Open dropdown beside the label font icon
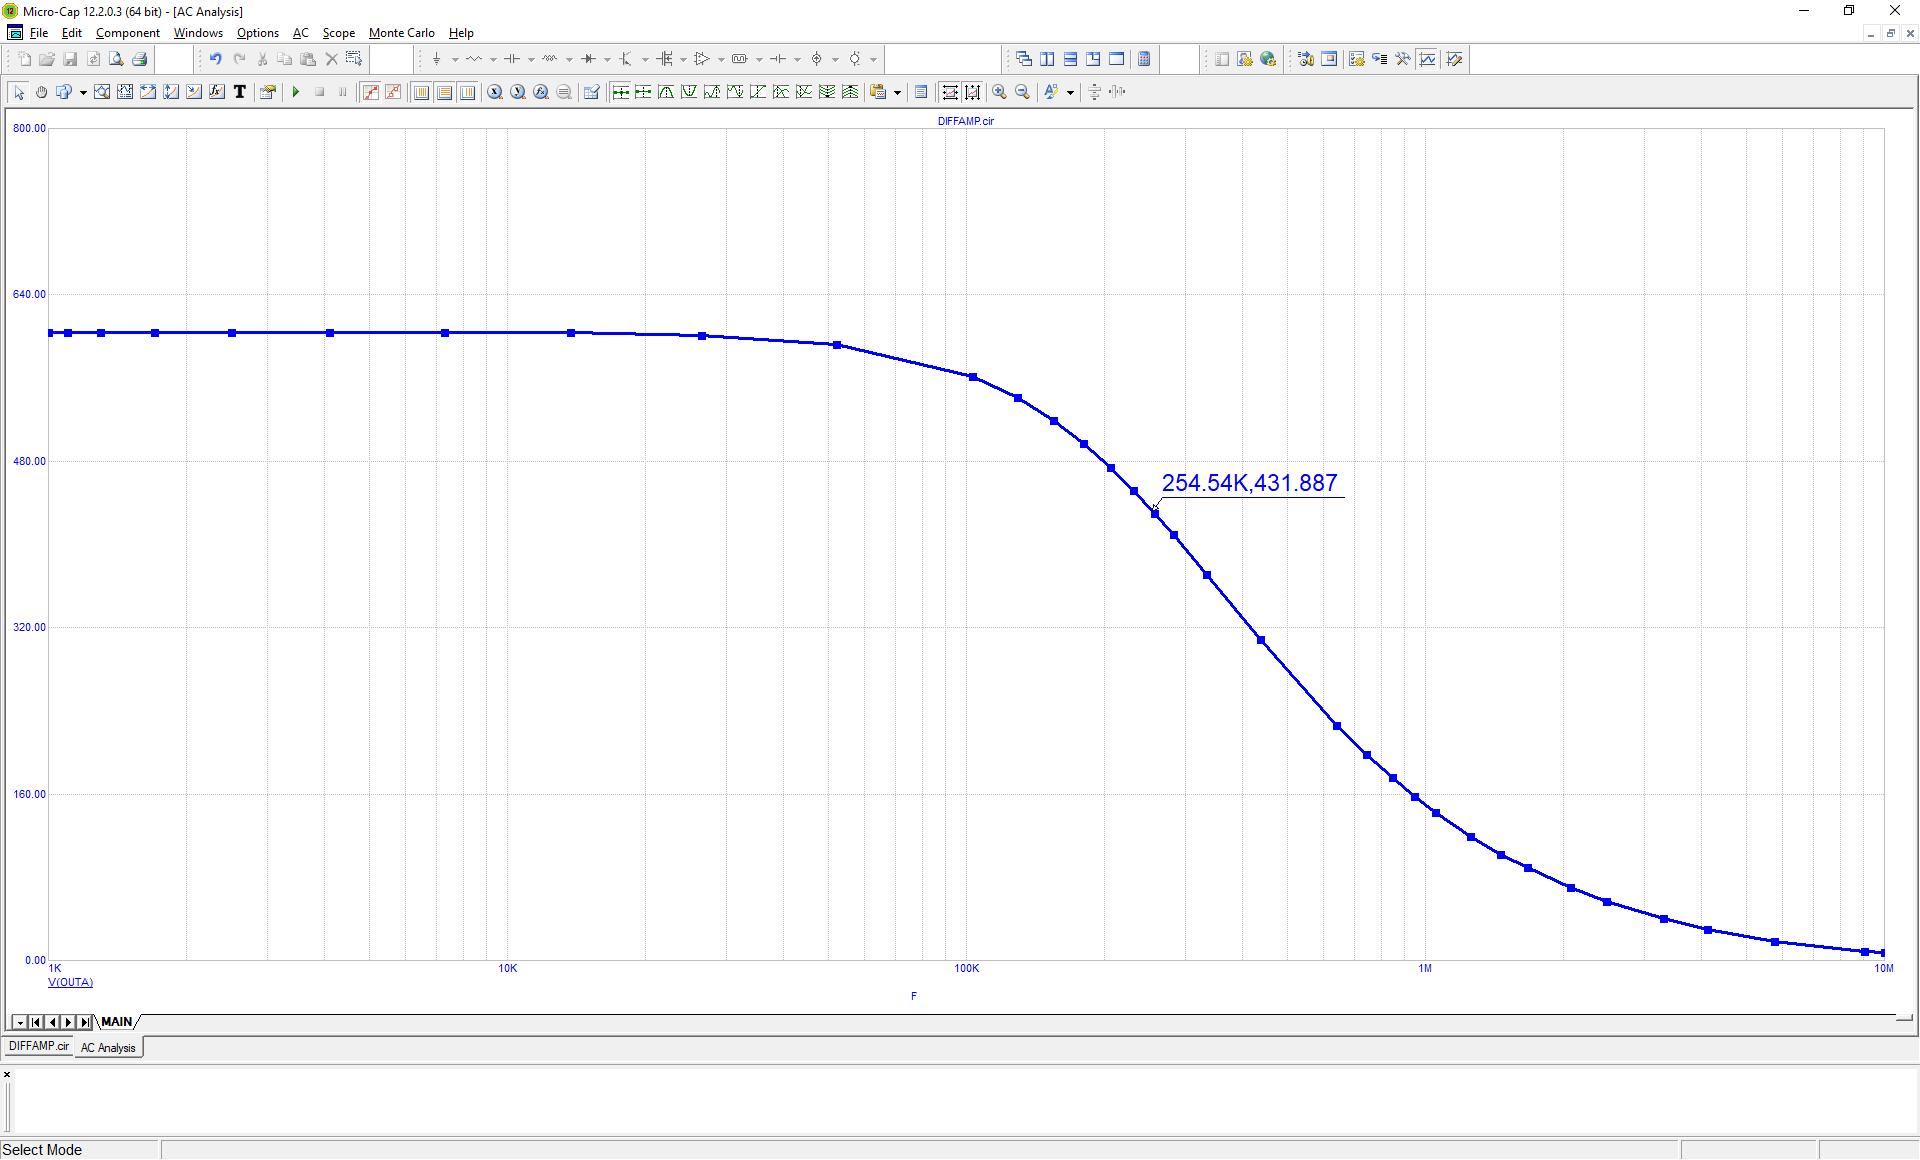This screenshot has width=1920, height=1160. click(x=1070, y=92)
